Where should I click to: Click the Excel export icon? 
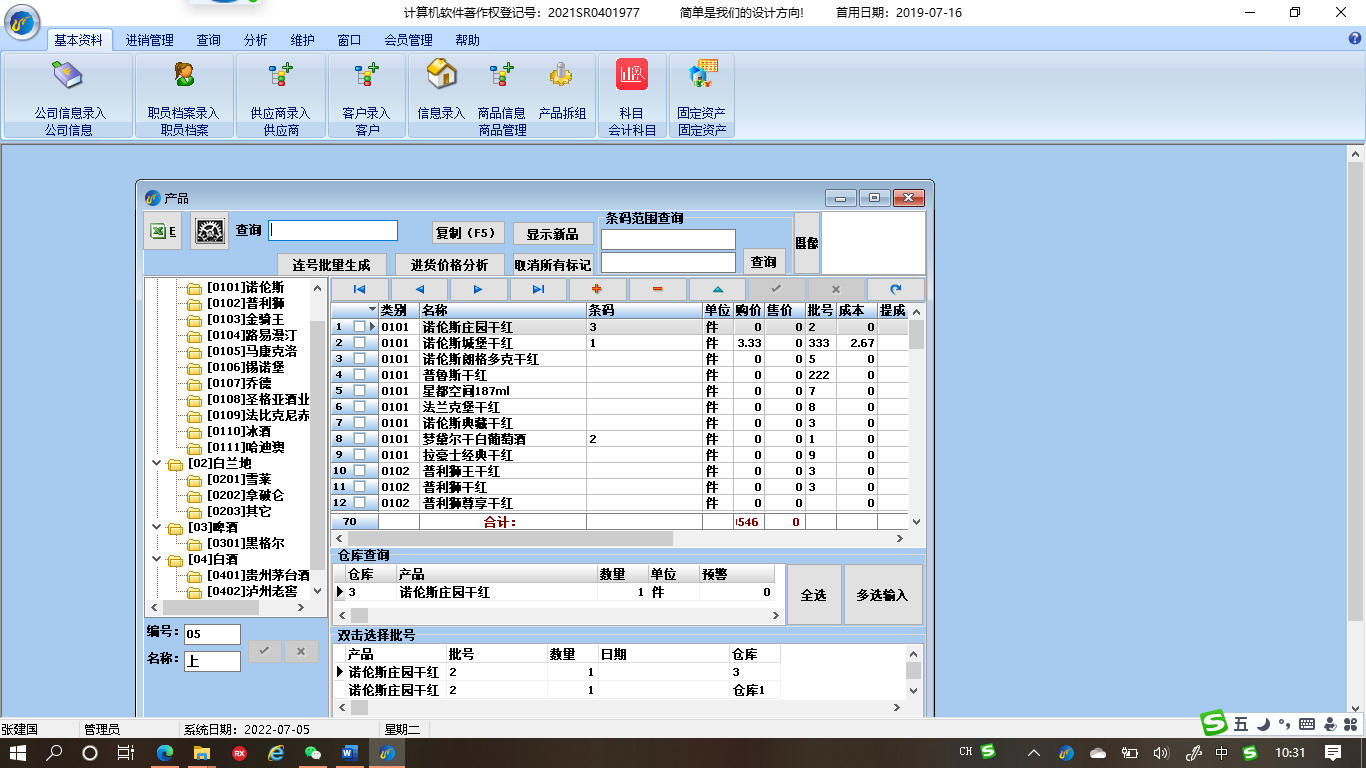pyautogui.click(x=162, y=231)
